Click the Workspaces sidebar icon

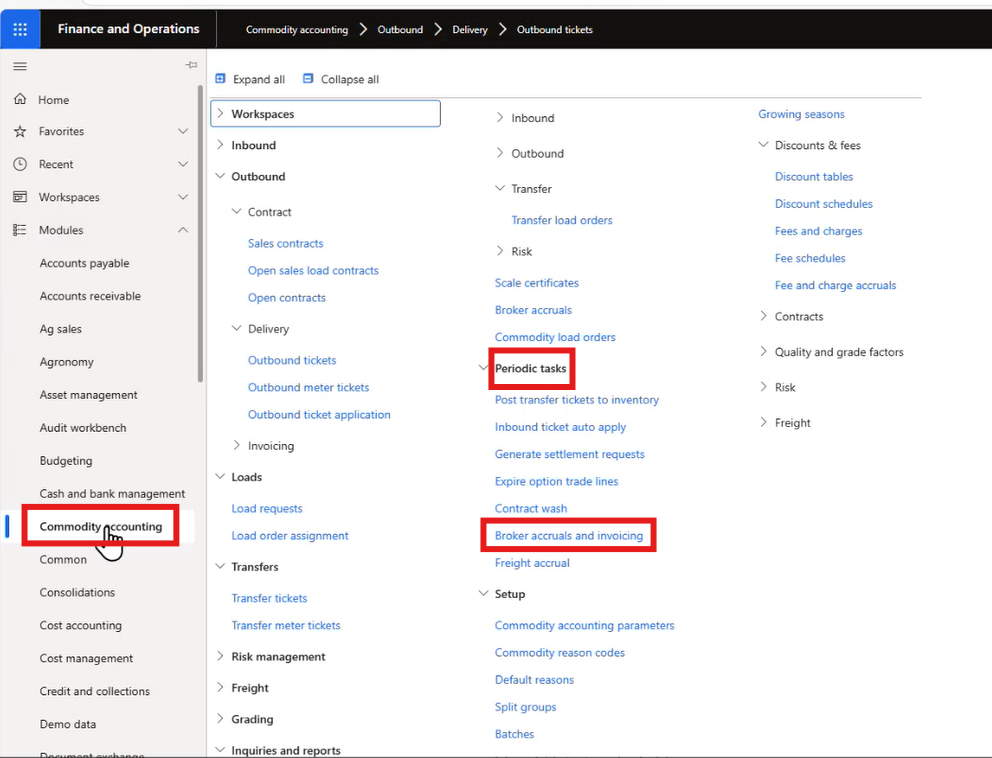coord(20,197)
